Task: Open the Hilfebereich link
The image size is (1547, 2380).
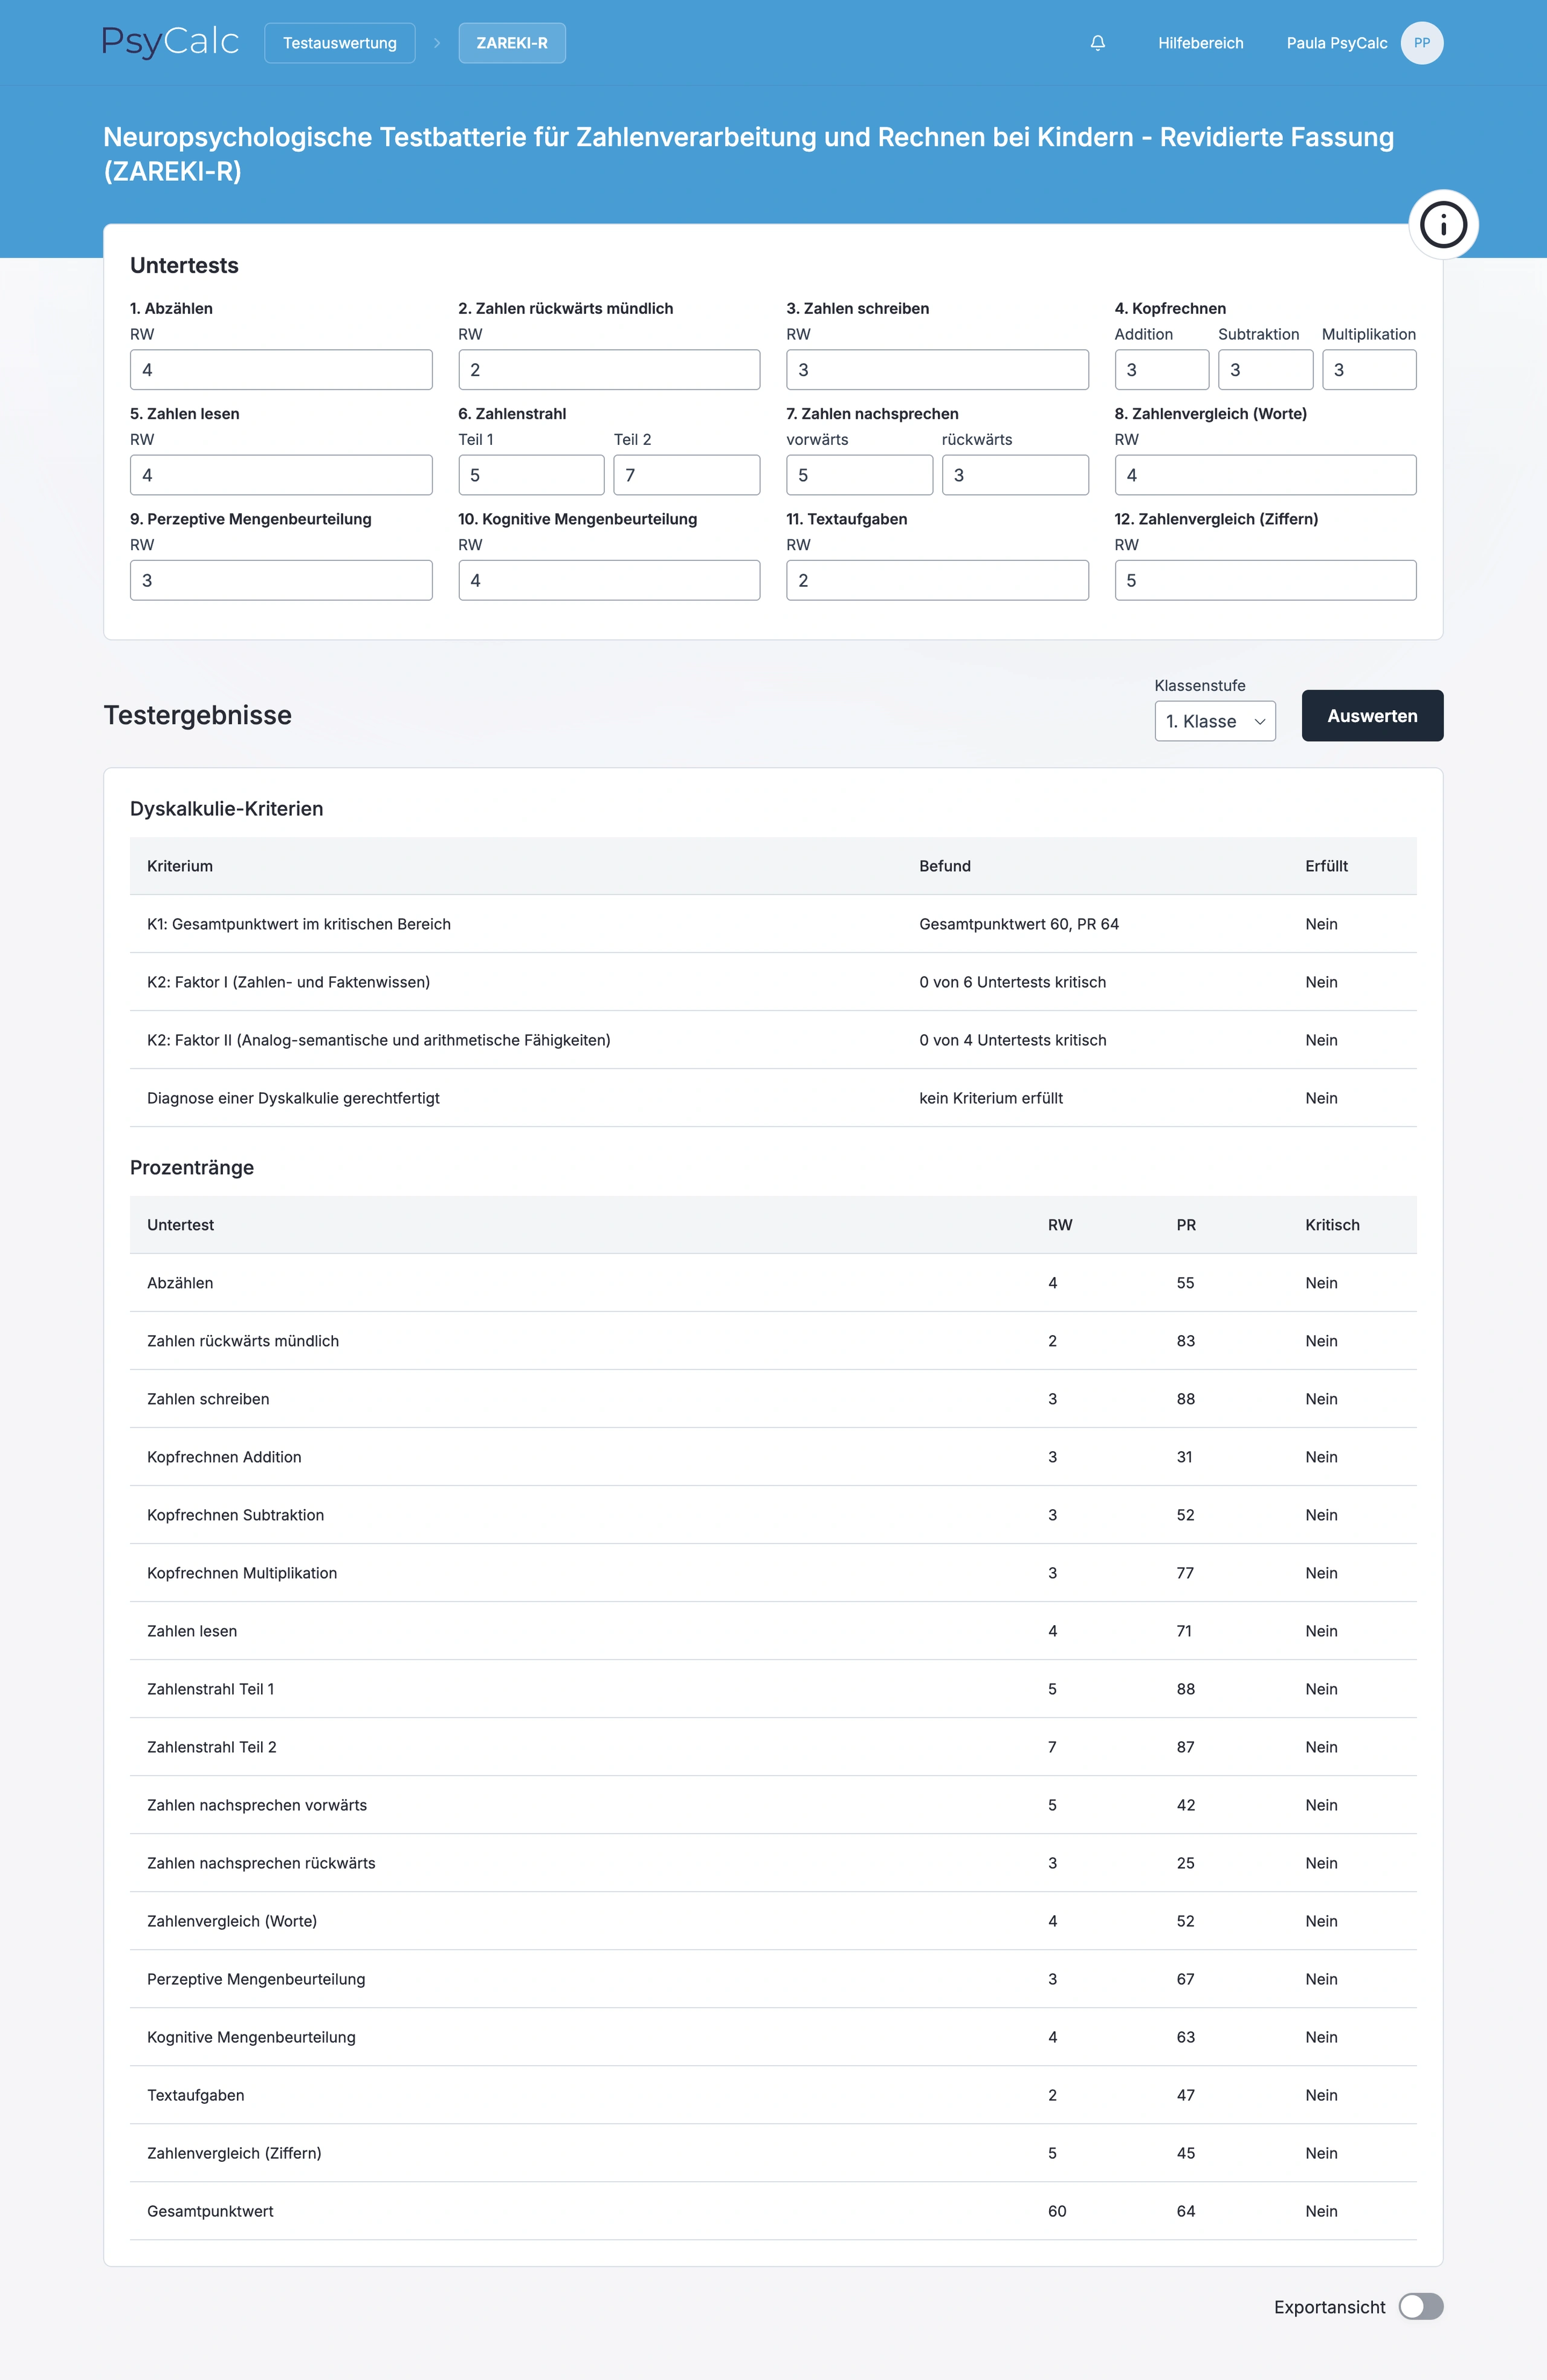Action: (x=1200, y=43)
